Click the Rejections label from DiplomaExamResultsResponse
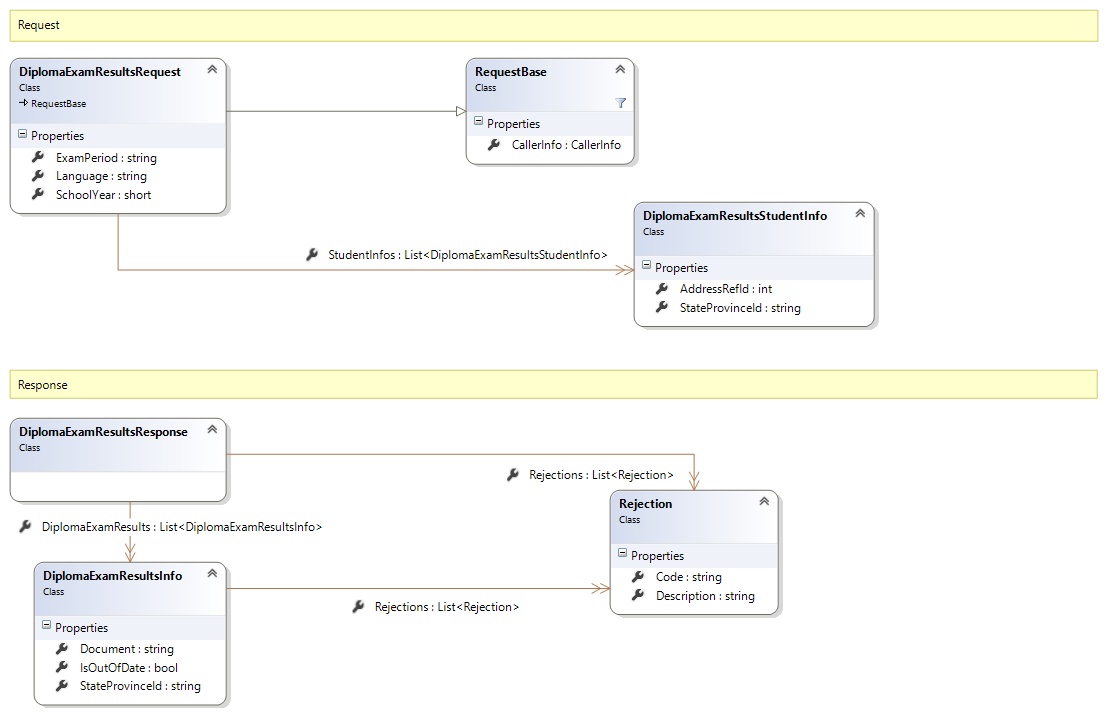Viewport: 1106px width, 714px height. click(601, 475)
